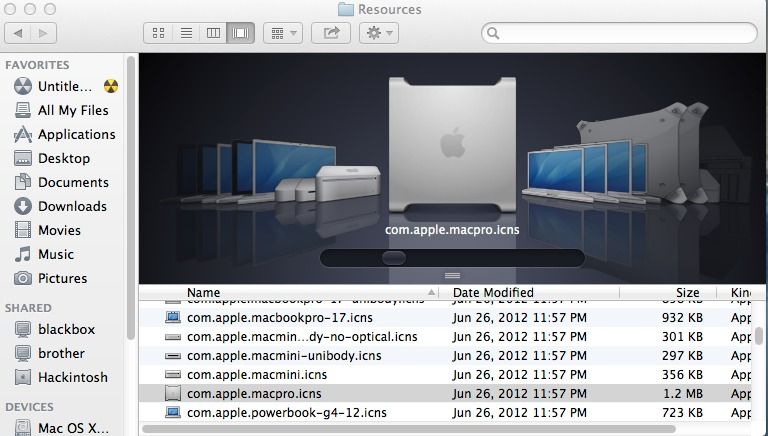
Task: Select shared computer blackbox
Action: pos(54,329)
